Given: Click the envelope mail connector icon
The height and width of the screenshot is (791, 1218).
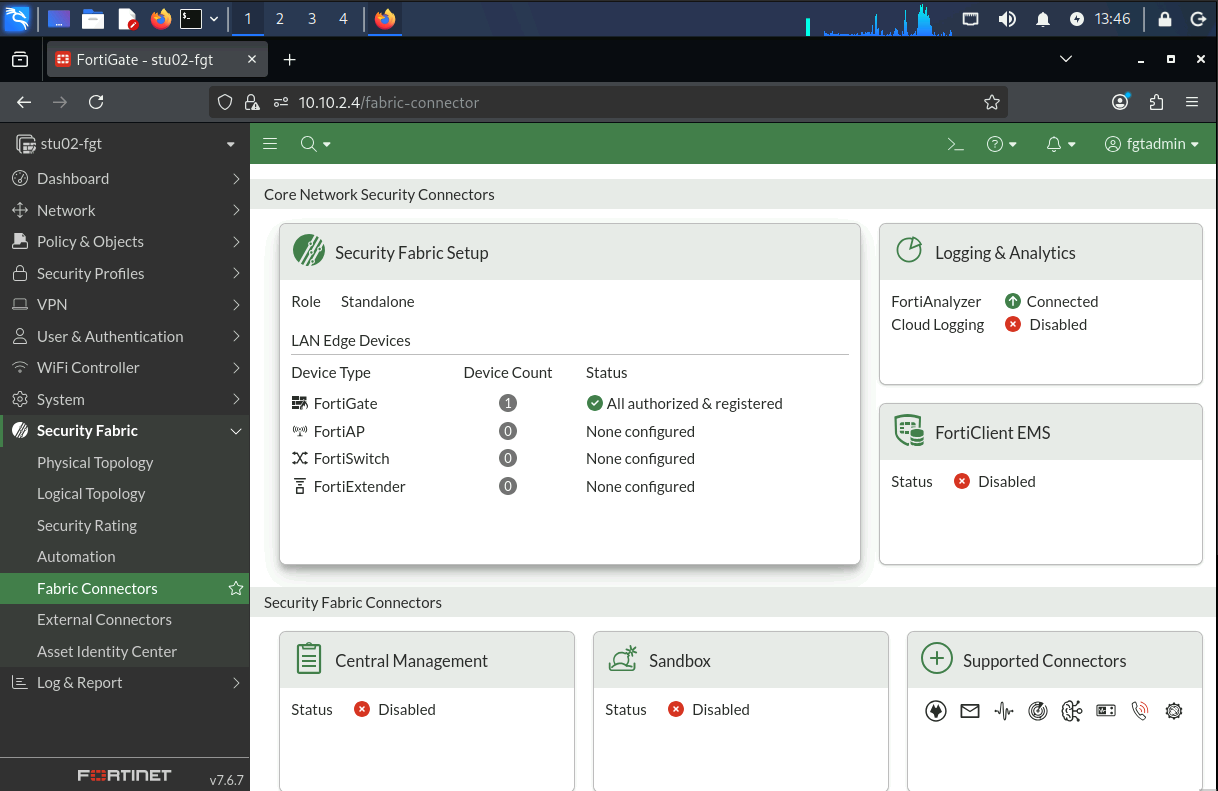Looking at the screenshot, I should point(969,711).
